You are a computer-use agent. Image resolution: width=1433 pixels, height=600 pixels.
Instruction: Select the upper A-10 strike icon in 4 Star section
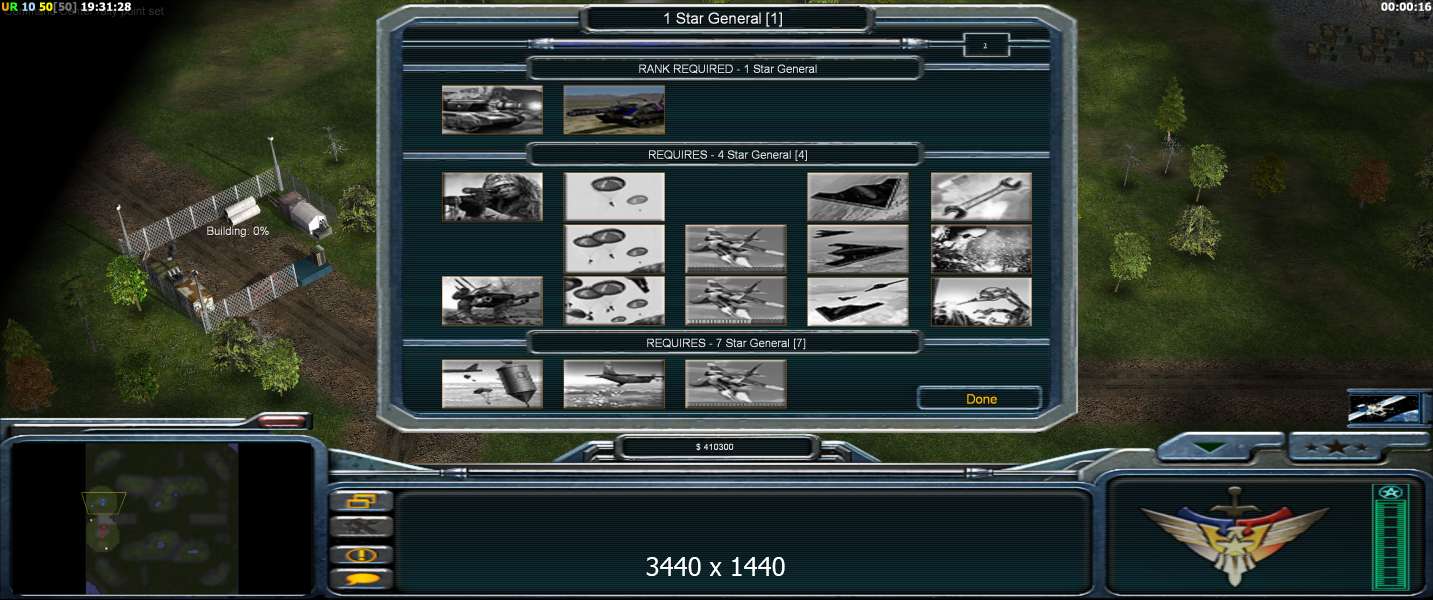pos(736,249)
